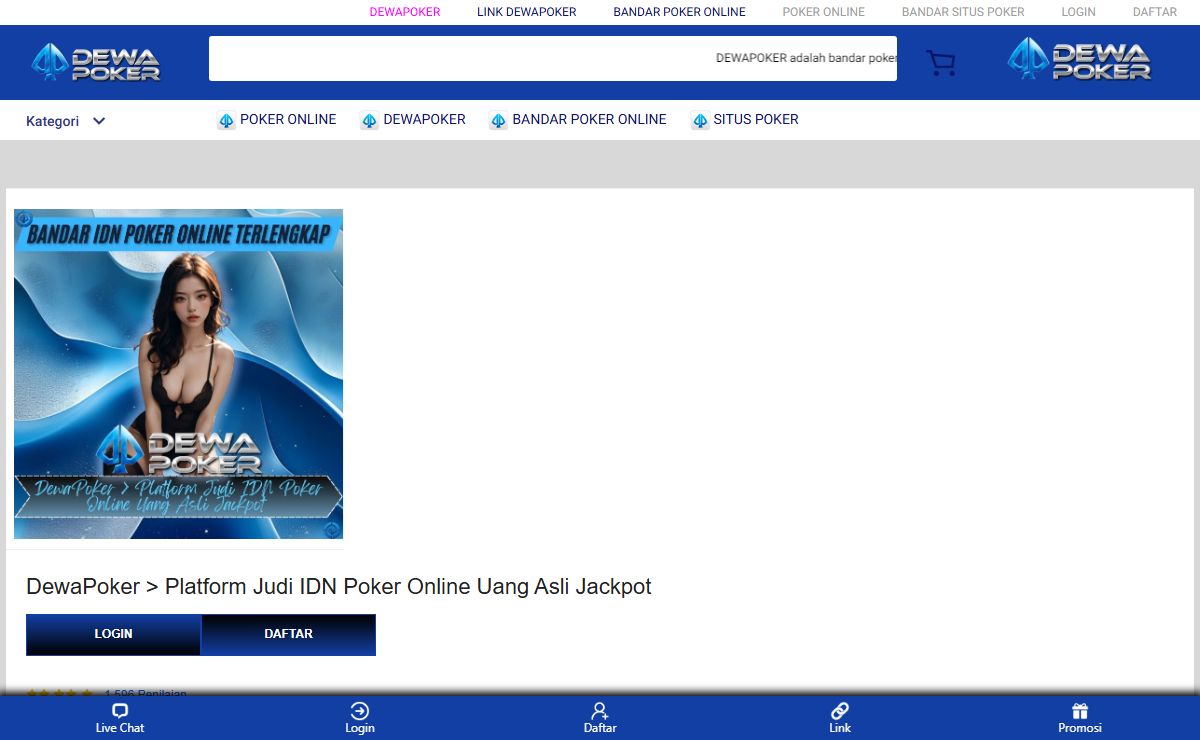
Task: Click the DewaPoker logo in the header right
Action: point(1079,59)
